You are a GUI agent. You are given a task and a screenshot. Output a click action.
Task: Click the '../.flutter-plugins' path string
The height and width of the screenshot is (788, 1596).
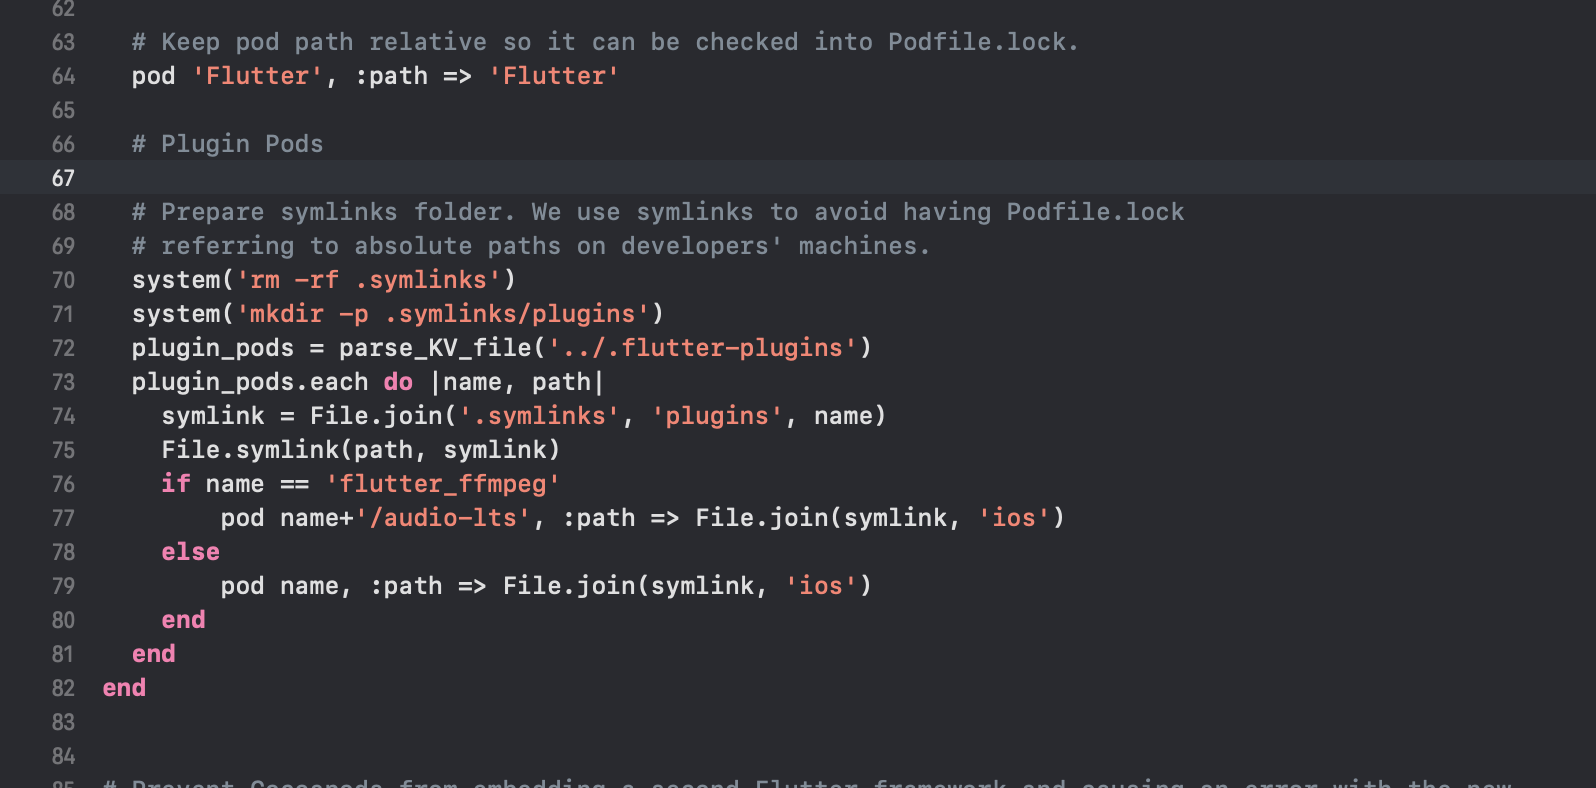tap(702, 348)
